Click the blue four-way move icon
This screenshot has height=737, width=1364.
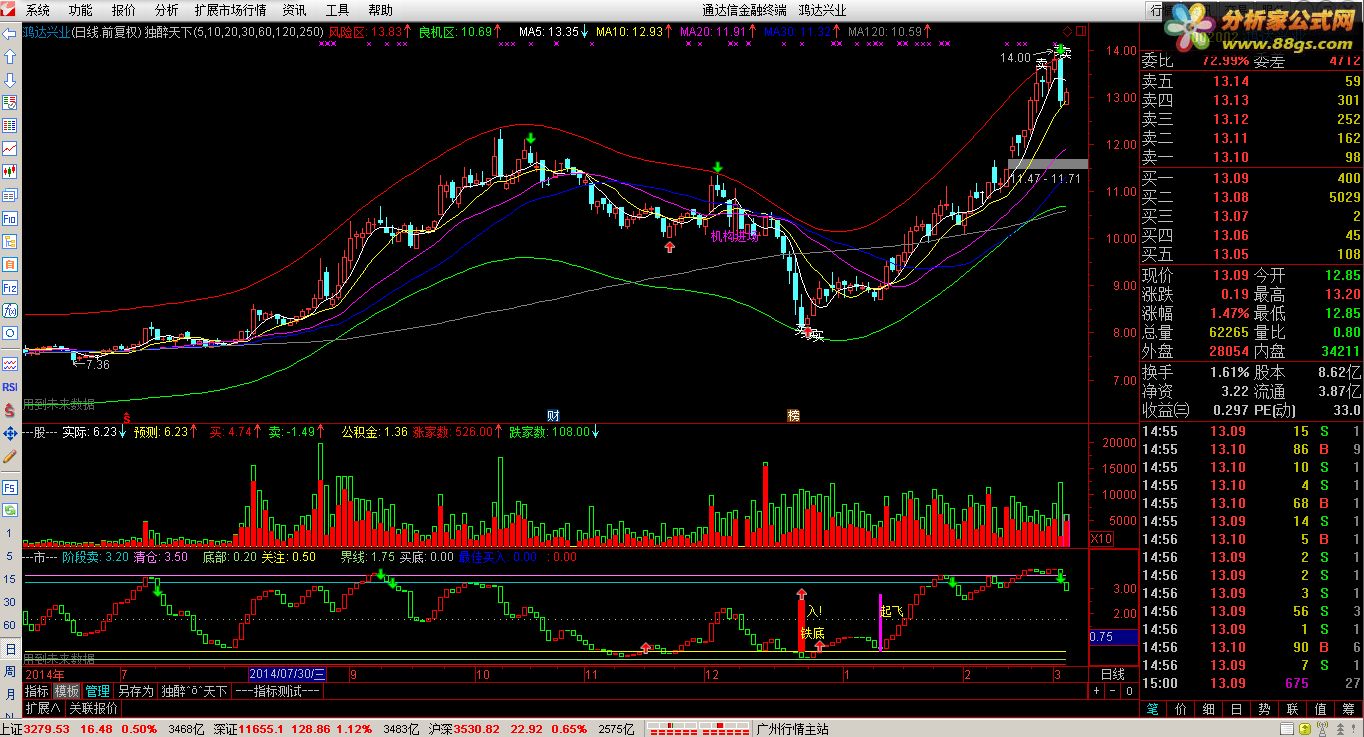9,432
